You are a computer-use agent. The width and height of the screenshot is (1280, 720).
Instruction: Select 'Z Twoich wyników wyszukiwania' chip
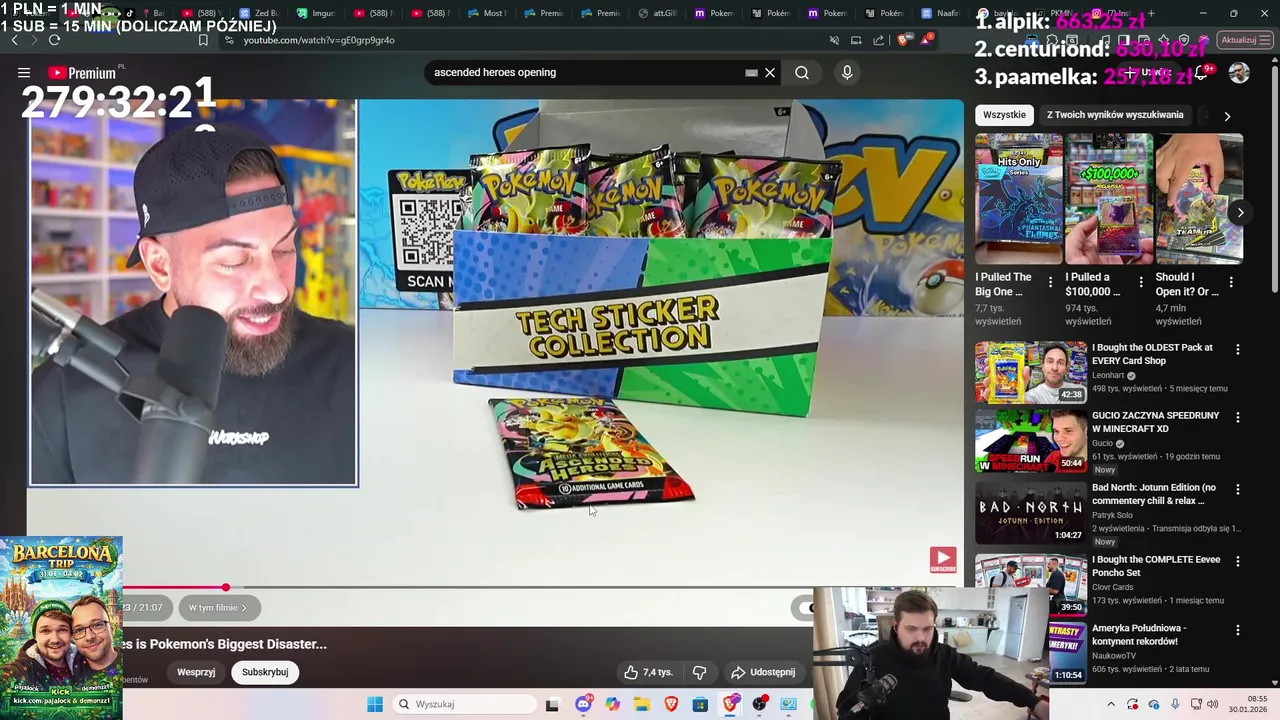point(1115,115)
